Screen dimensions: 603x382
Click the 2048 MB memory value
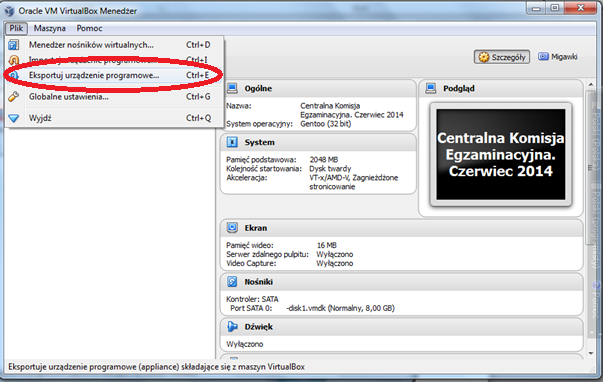click(323, 159)
